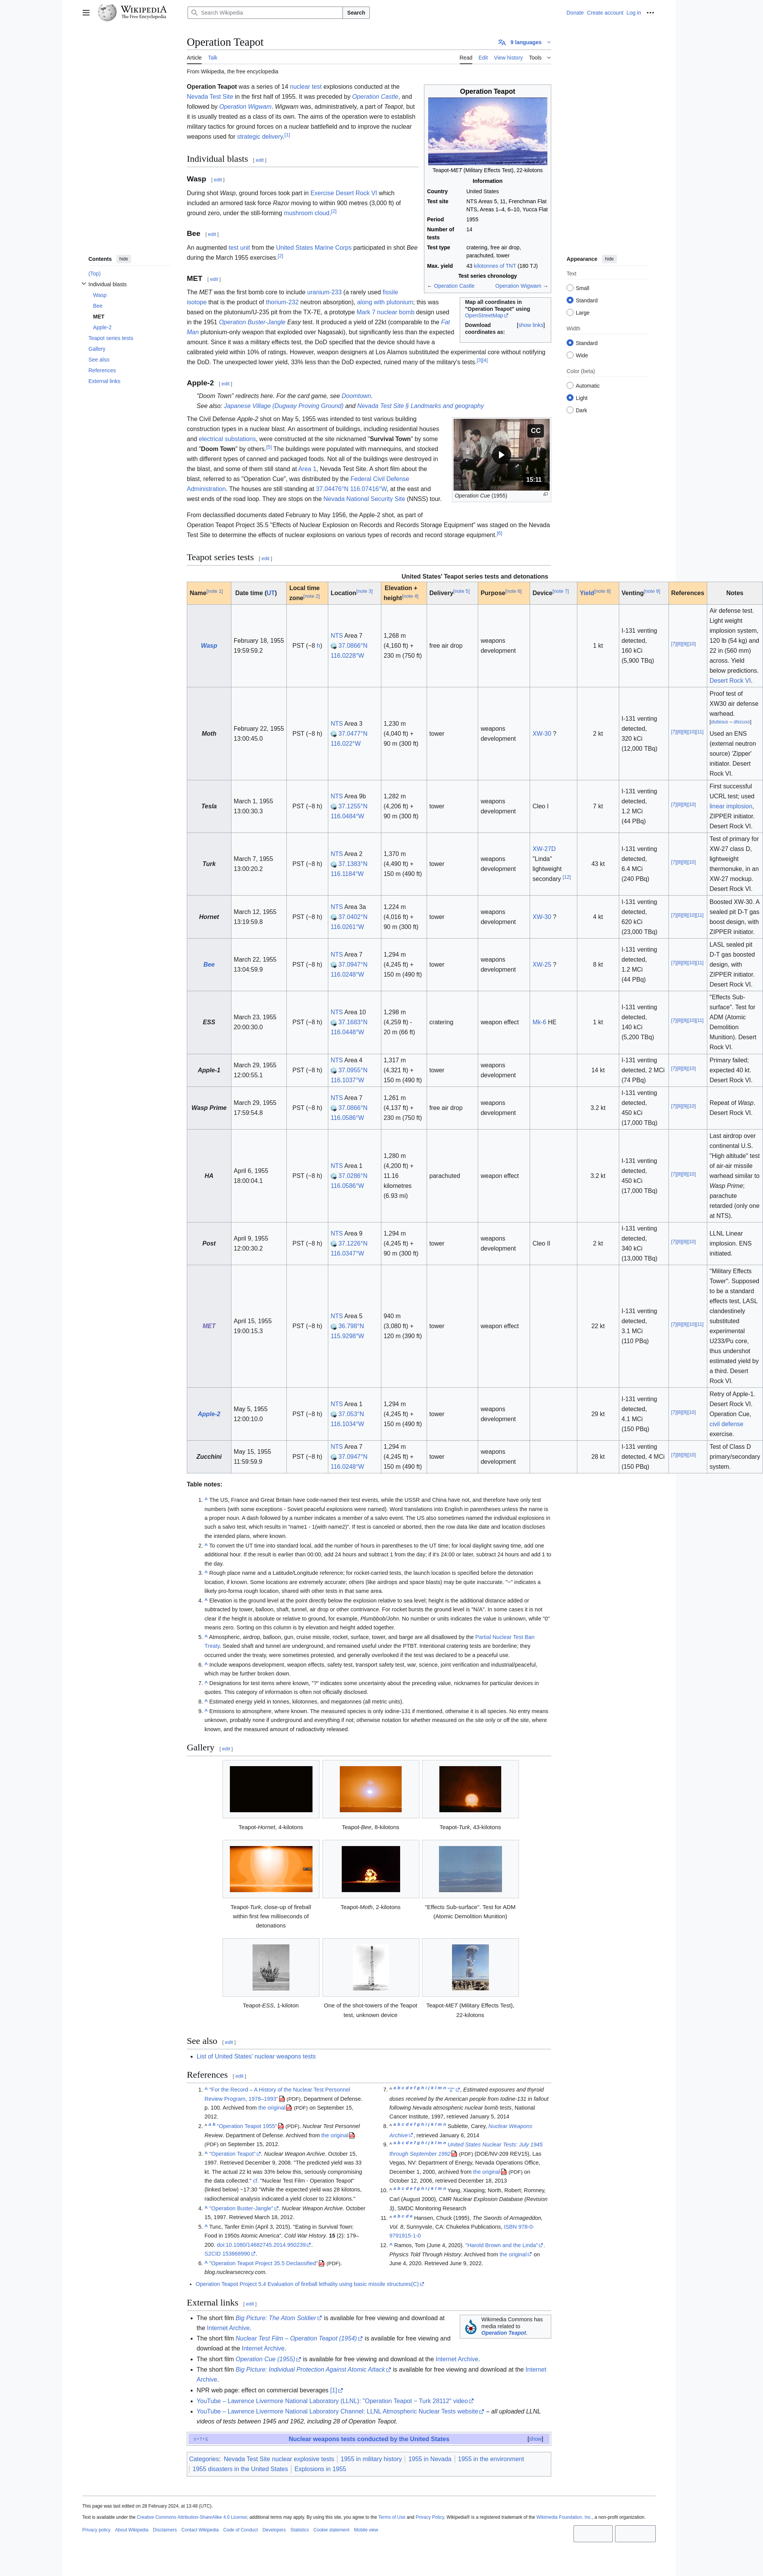
Task: Open the Edit tab
Action: pos(483,58)
